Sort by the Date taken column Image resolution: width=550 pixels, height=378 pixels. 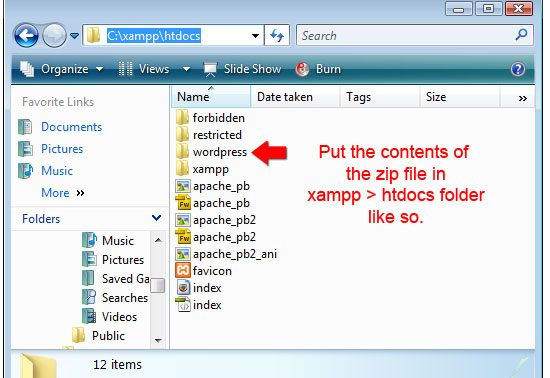point(295,97)
